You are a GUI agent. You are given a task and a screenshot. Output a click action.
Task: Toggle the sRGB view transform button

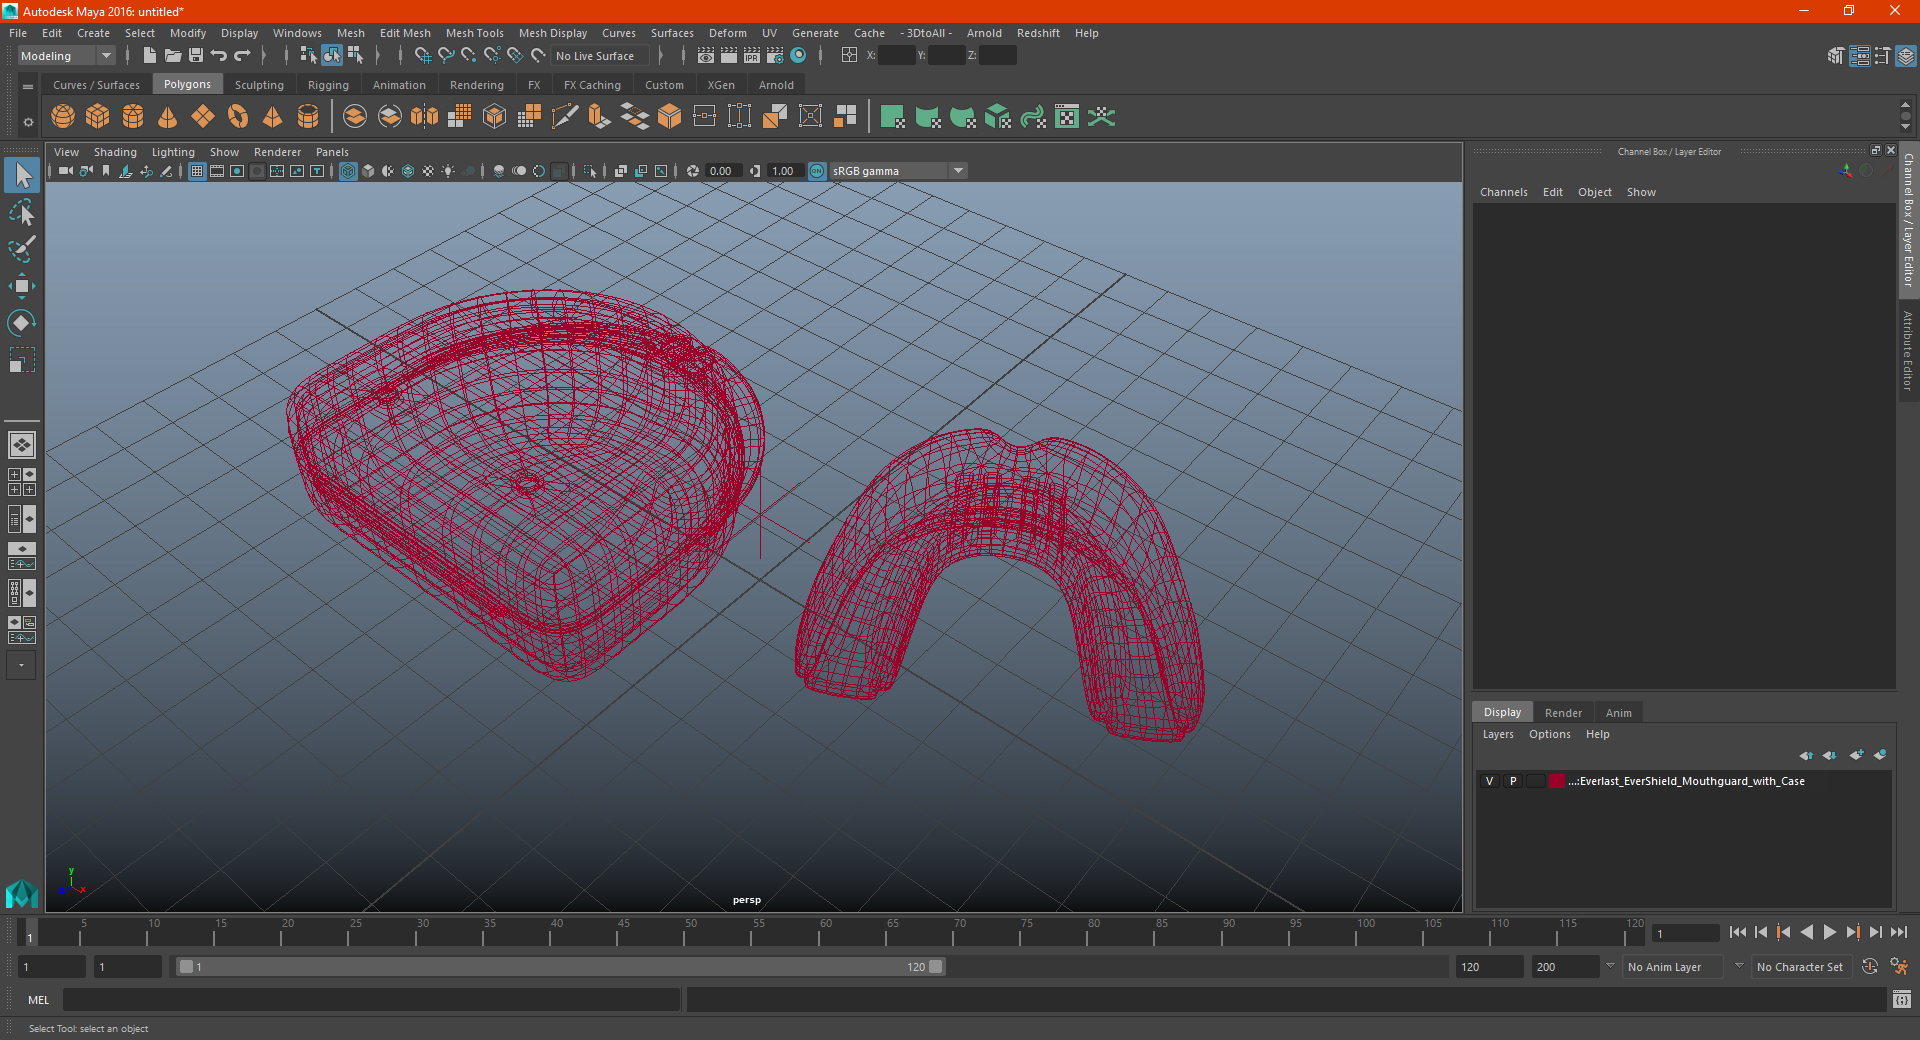click(817, 171)
